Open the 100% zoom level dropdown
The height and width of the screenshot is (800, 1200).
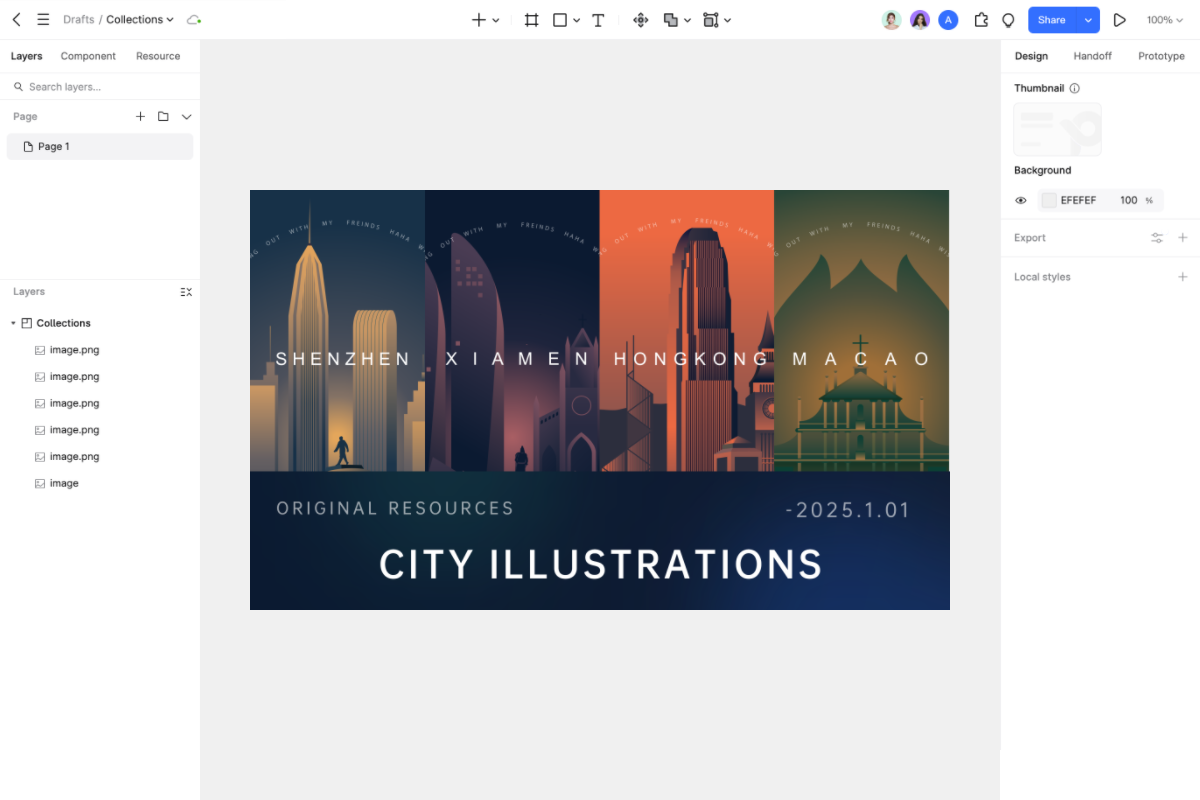click(1164, 20)
